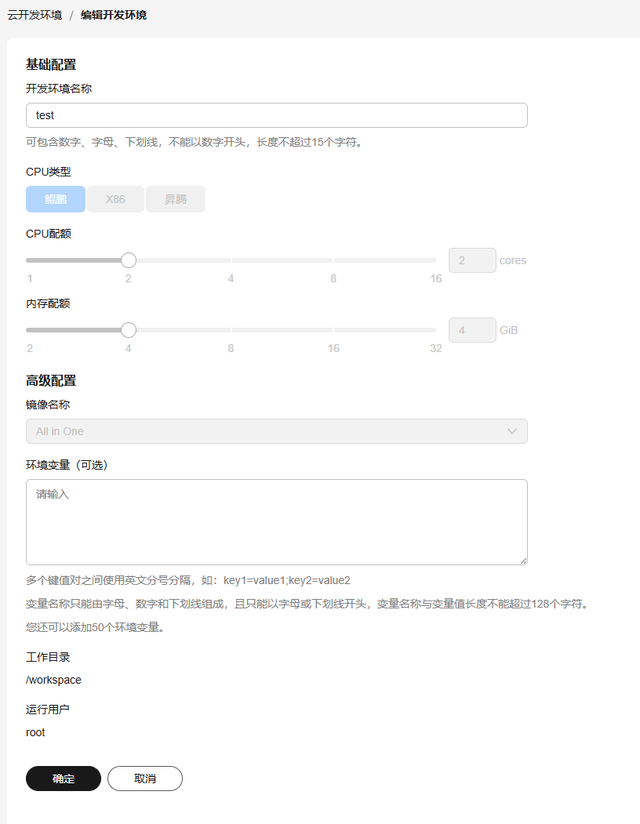Set CPU配额 slider to the 16 mark
640x824 pixels.
tap(435, 260)
